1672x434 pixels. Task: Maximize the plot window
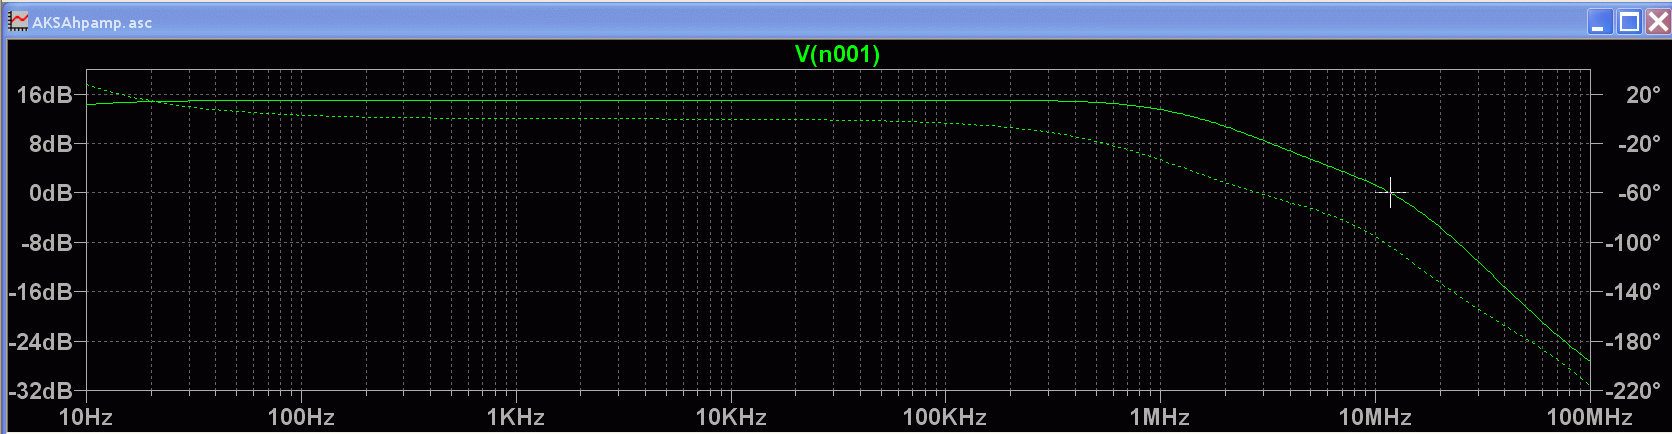tap(1629, 21)
